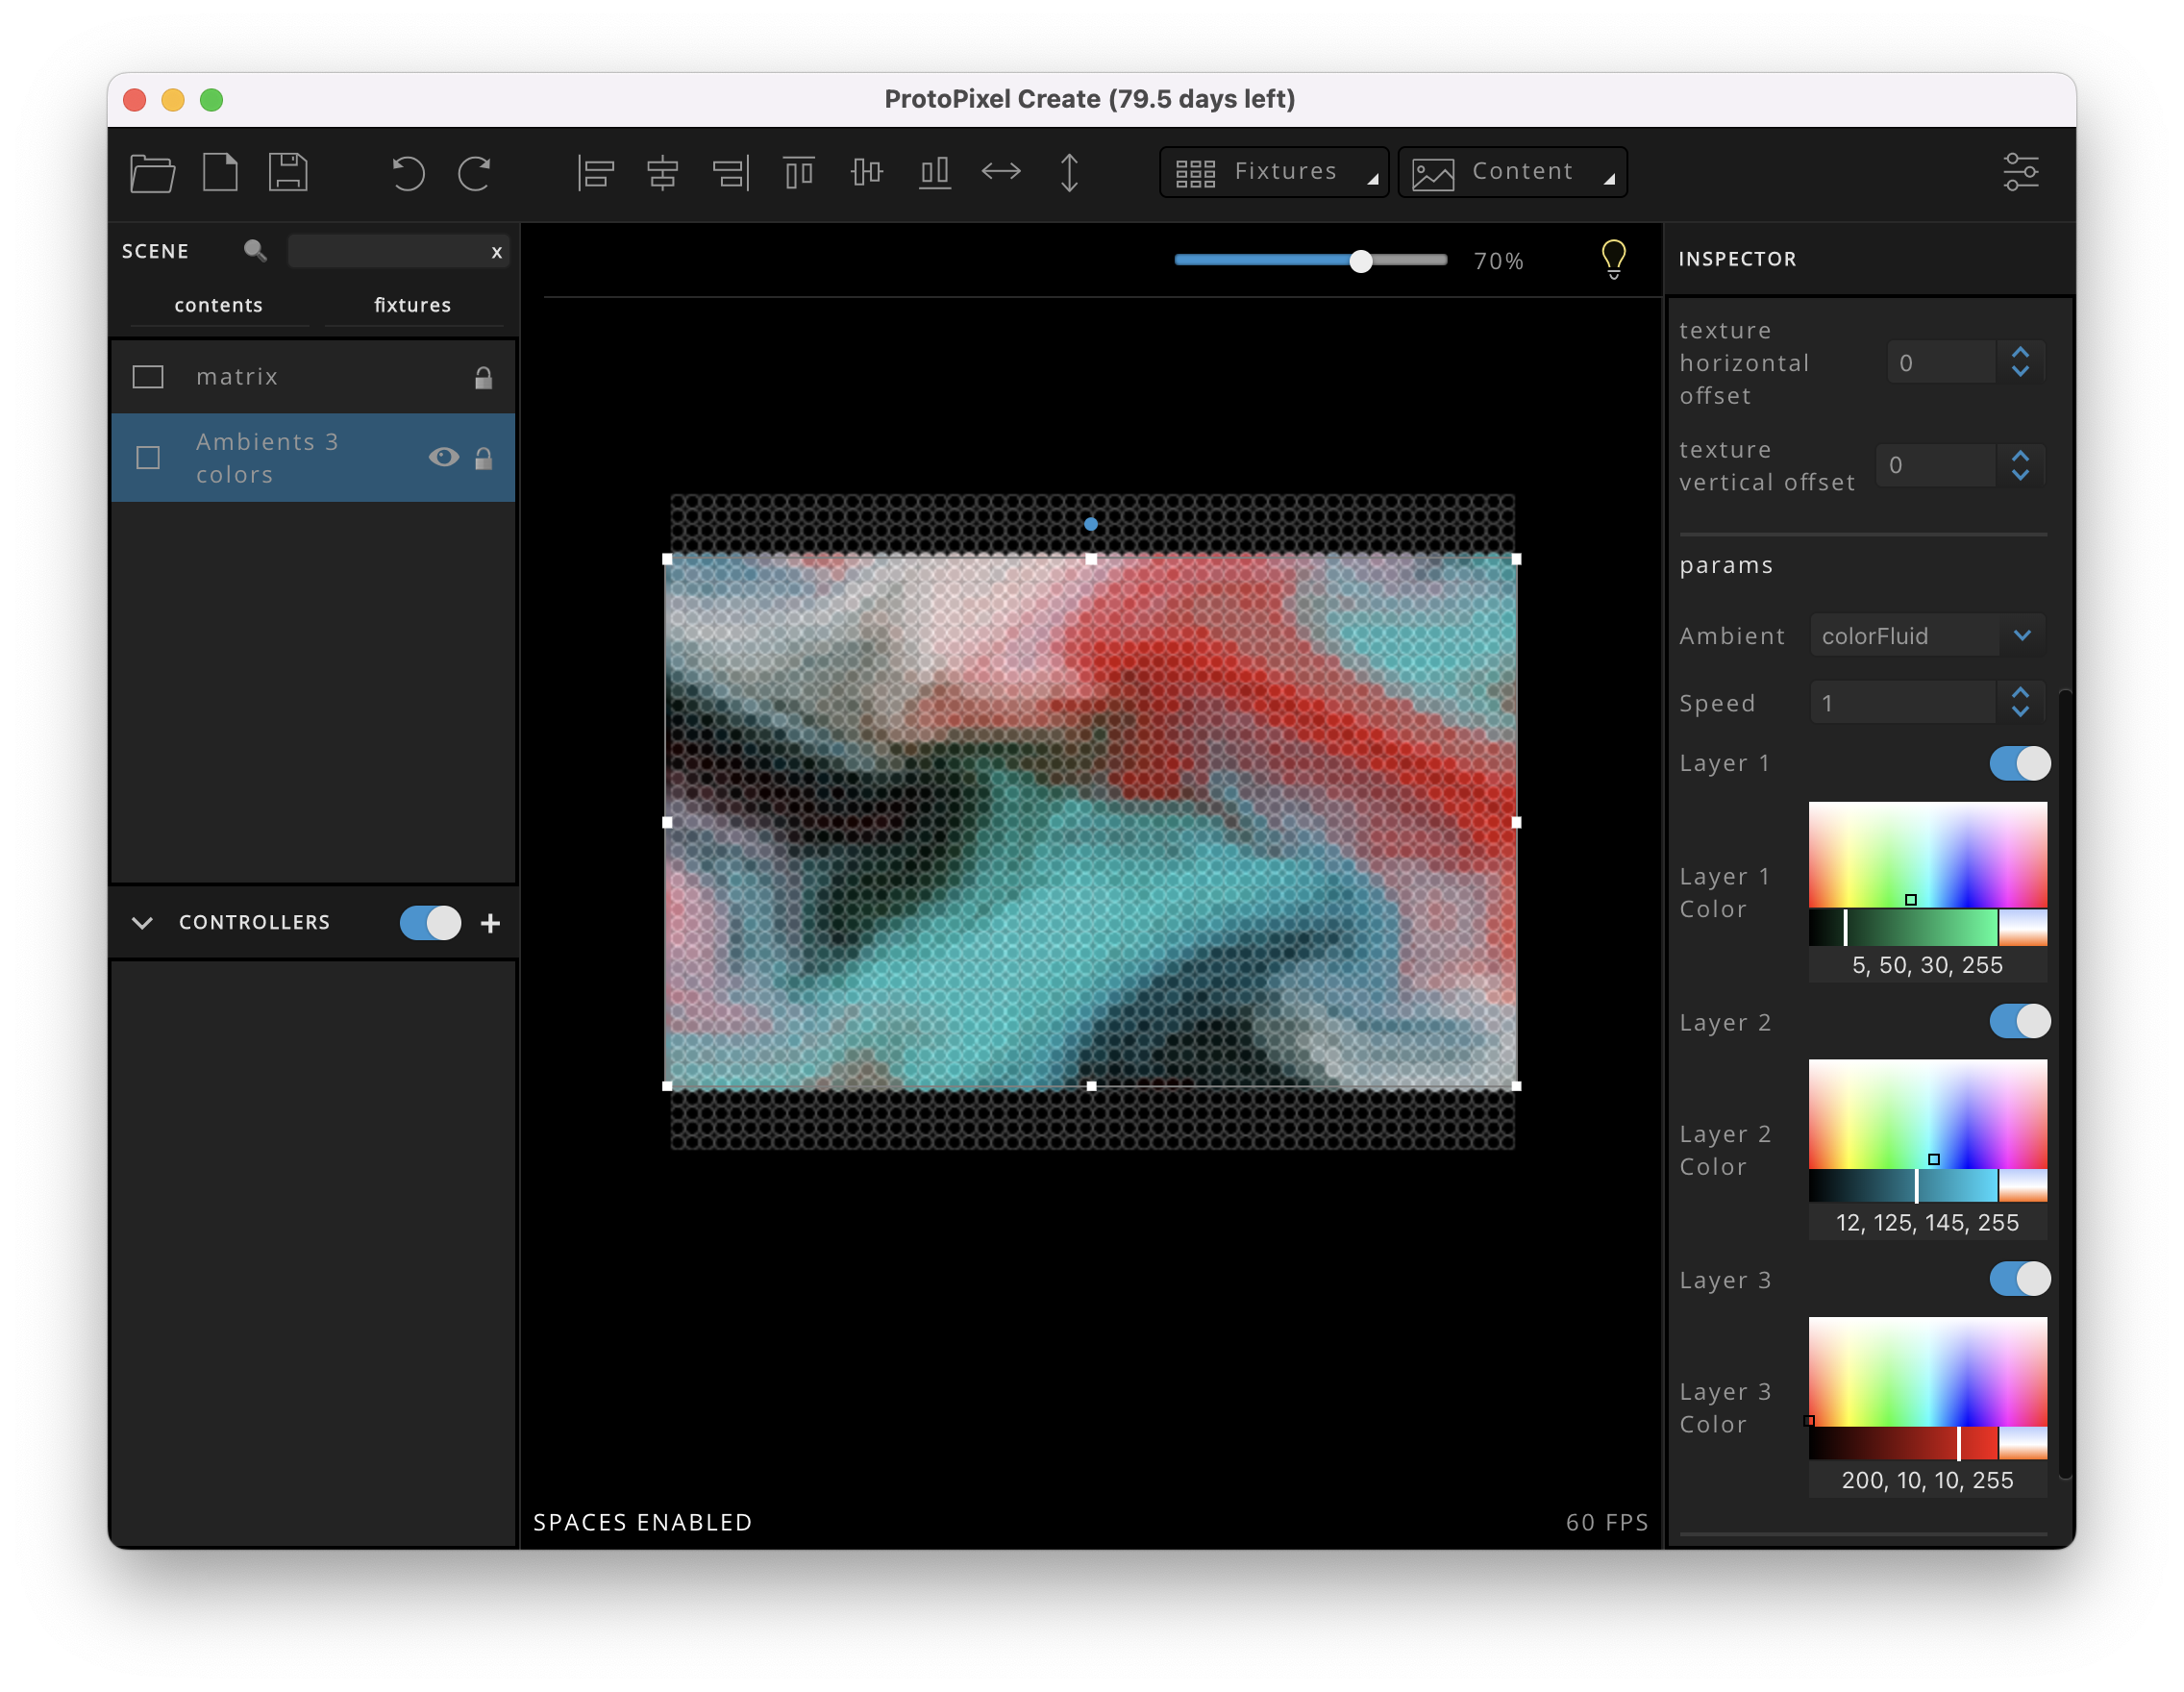Screen dimensions: 2184x1692
Task: Click the SPACES ENABLED status text
Action: click(x=642, y=1523)
